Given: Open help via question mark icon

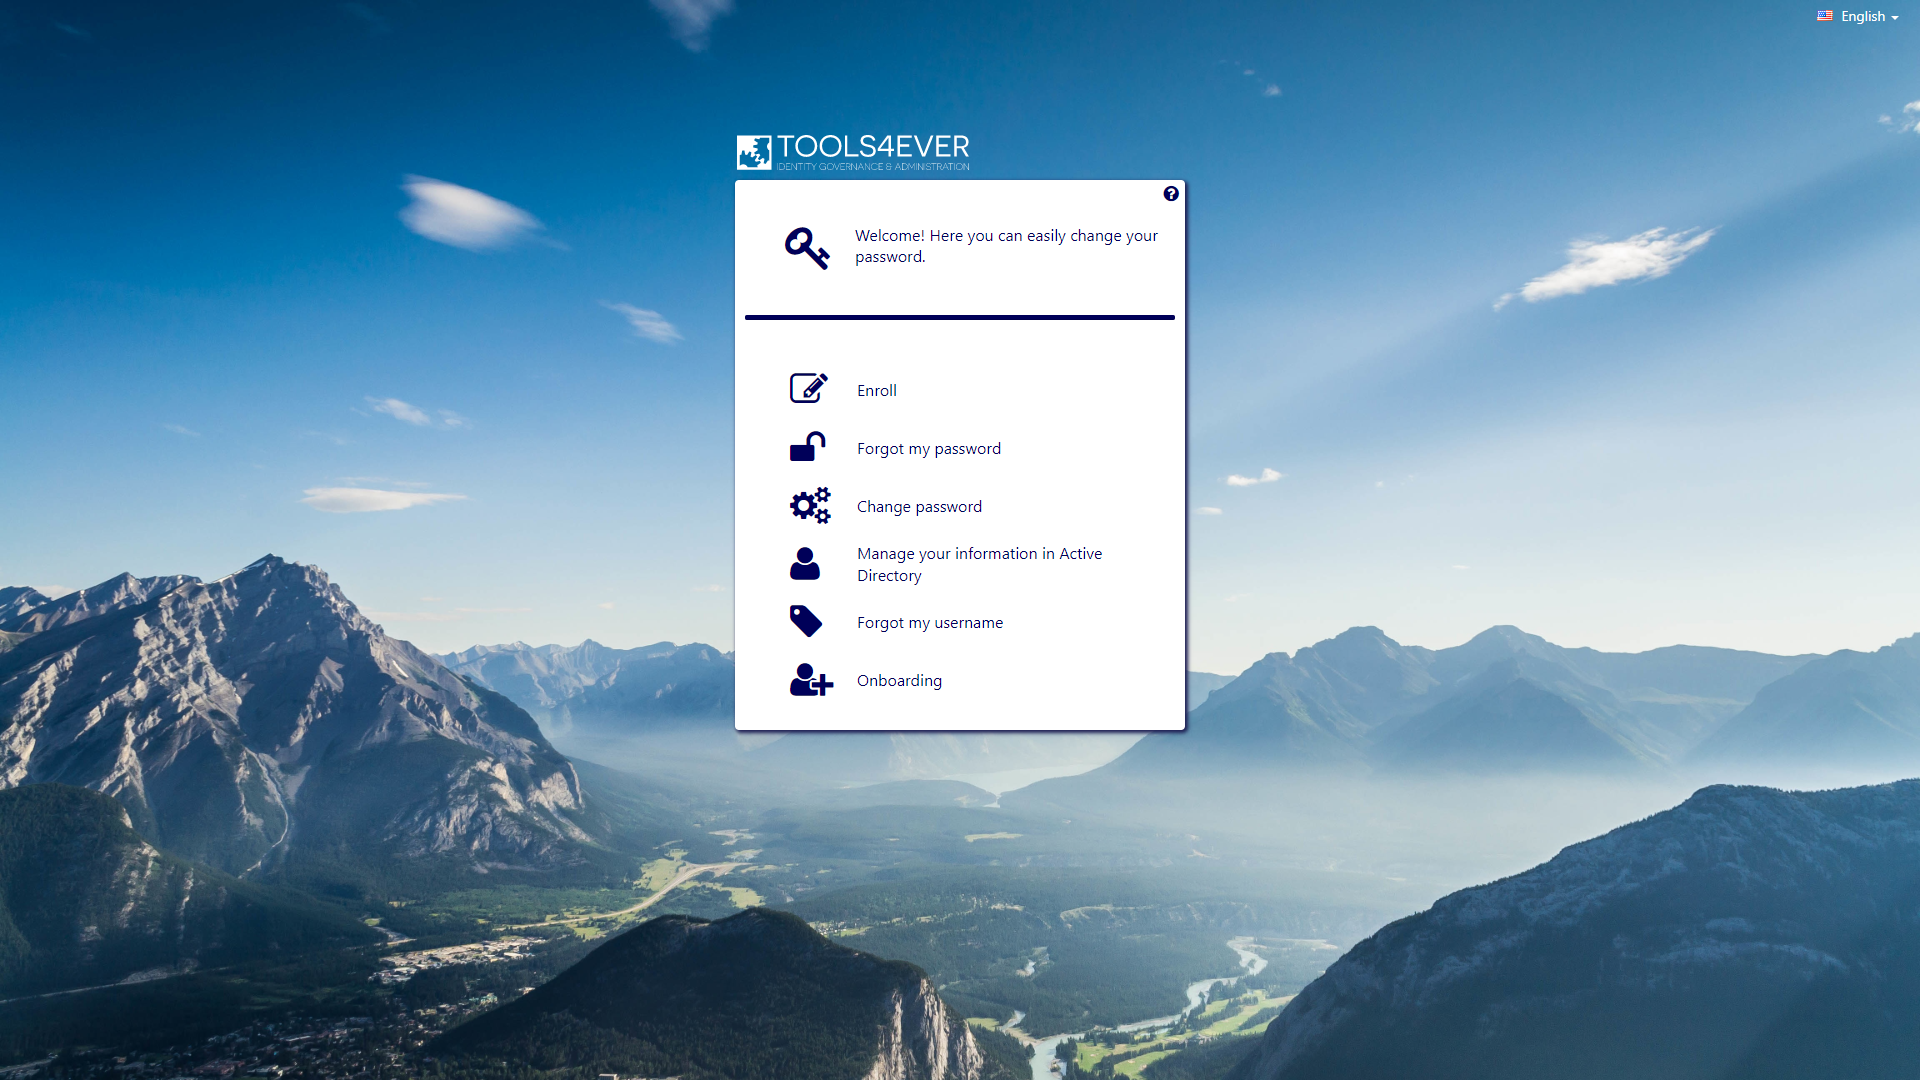Looking at the screenshot, I should (x=1171, y=194).
